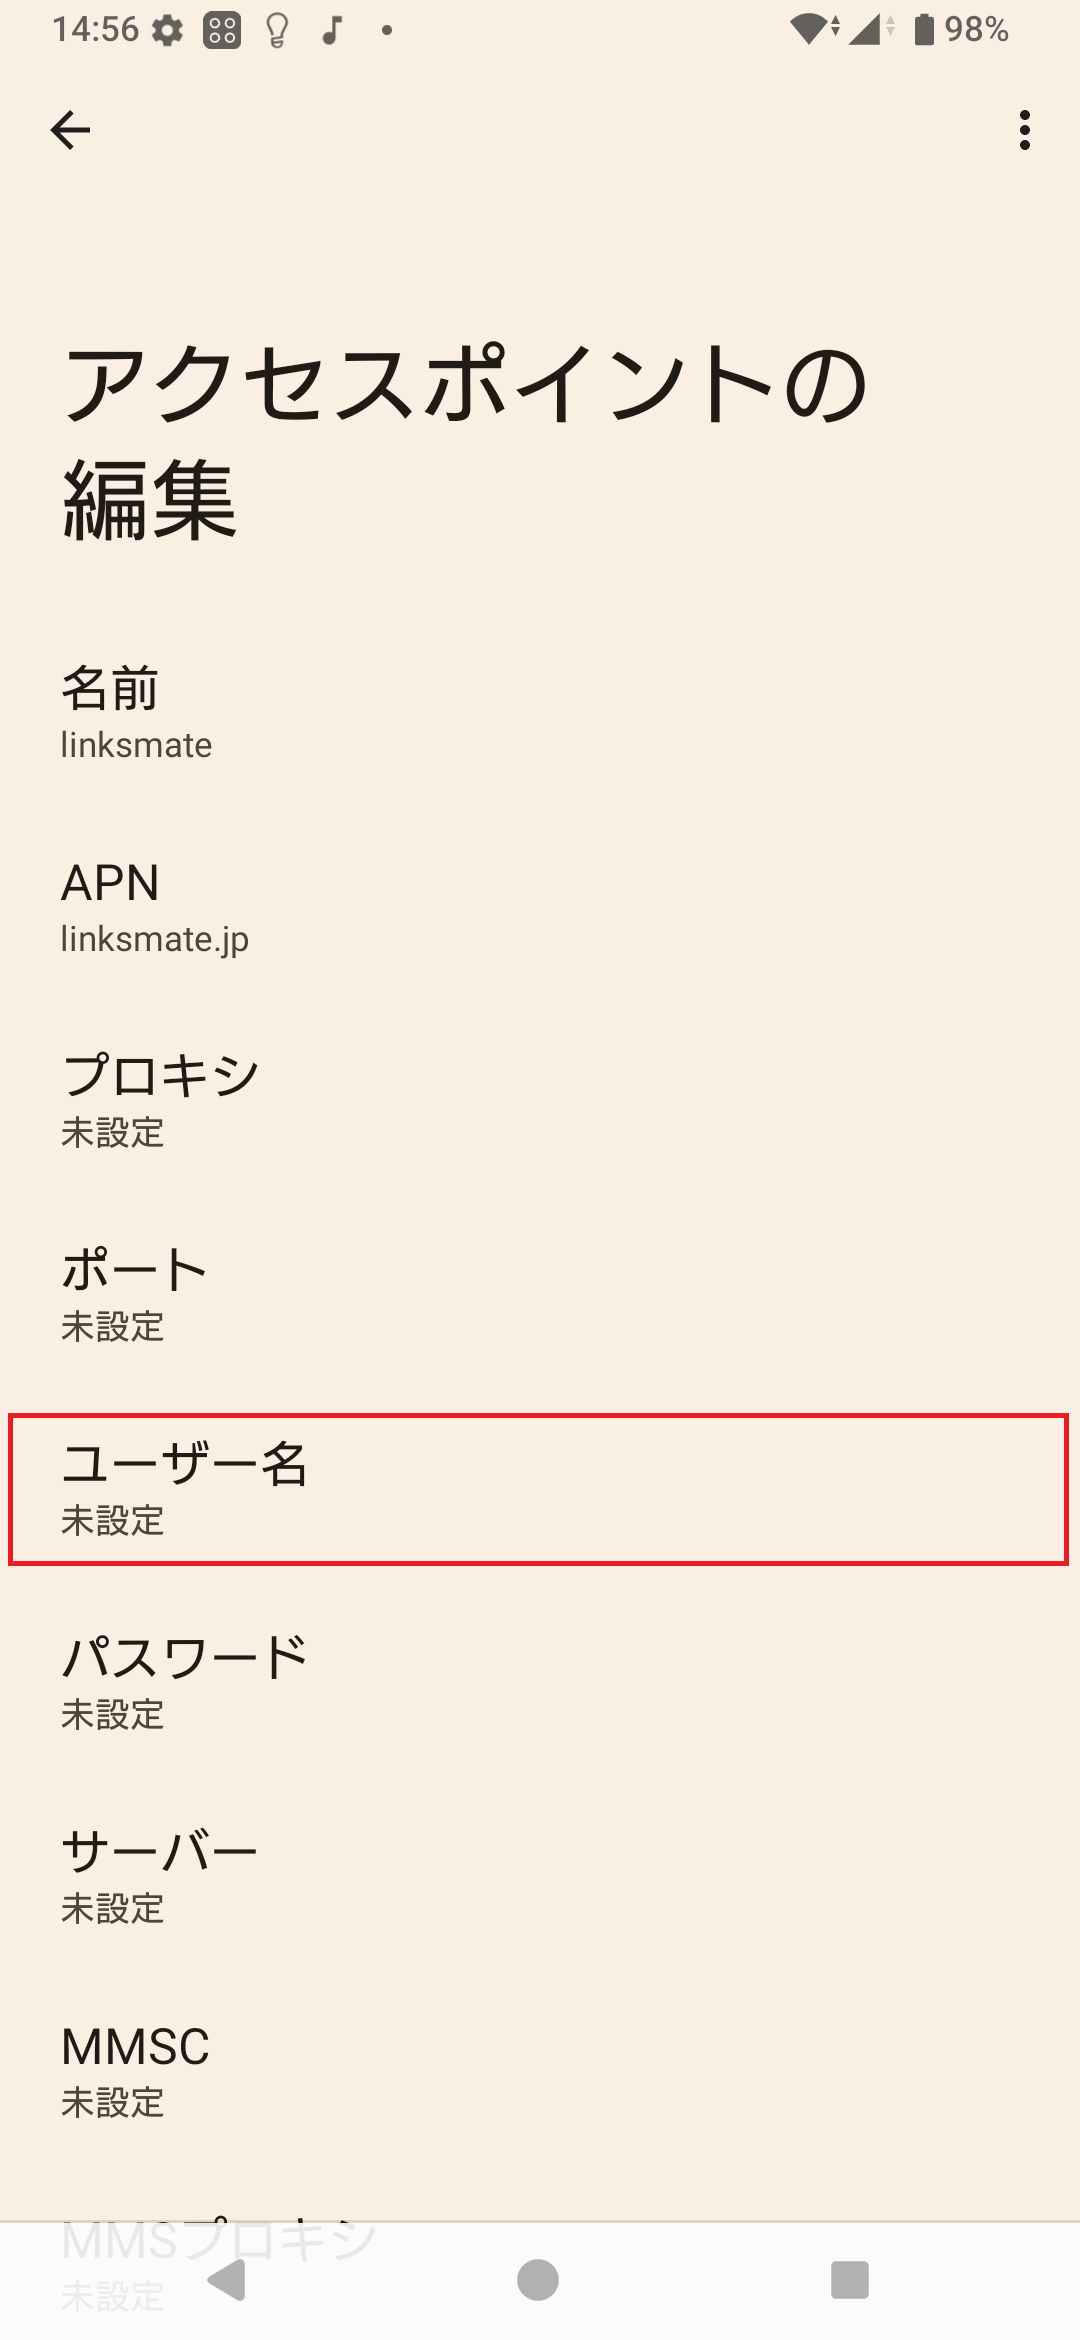
Task: Tap the cellular signal indicator
Action: click(x=868, y=30)
